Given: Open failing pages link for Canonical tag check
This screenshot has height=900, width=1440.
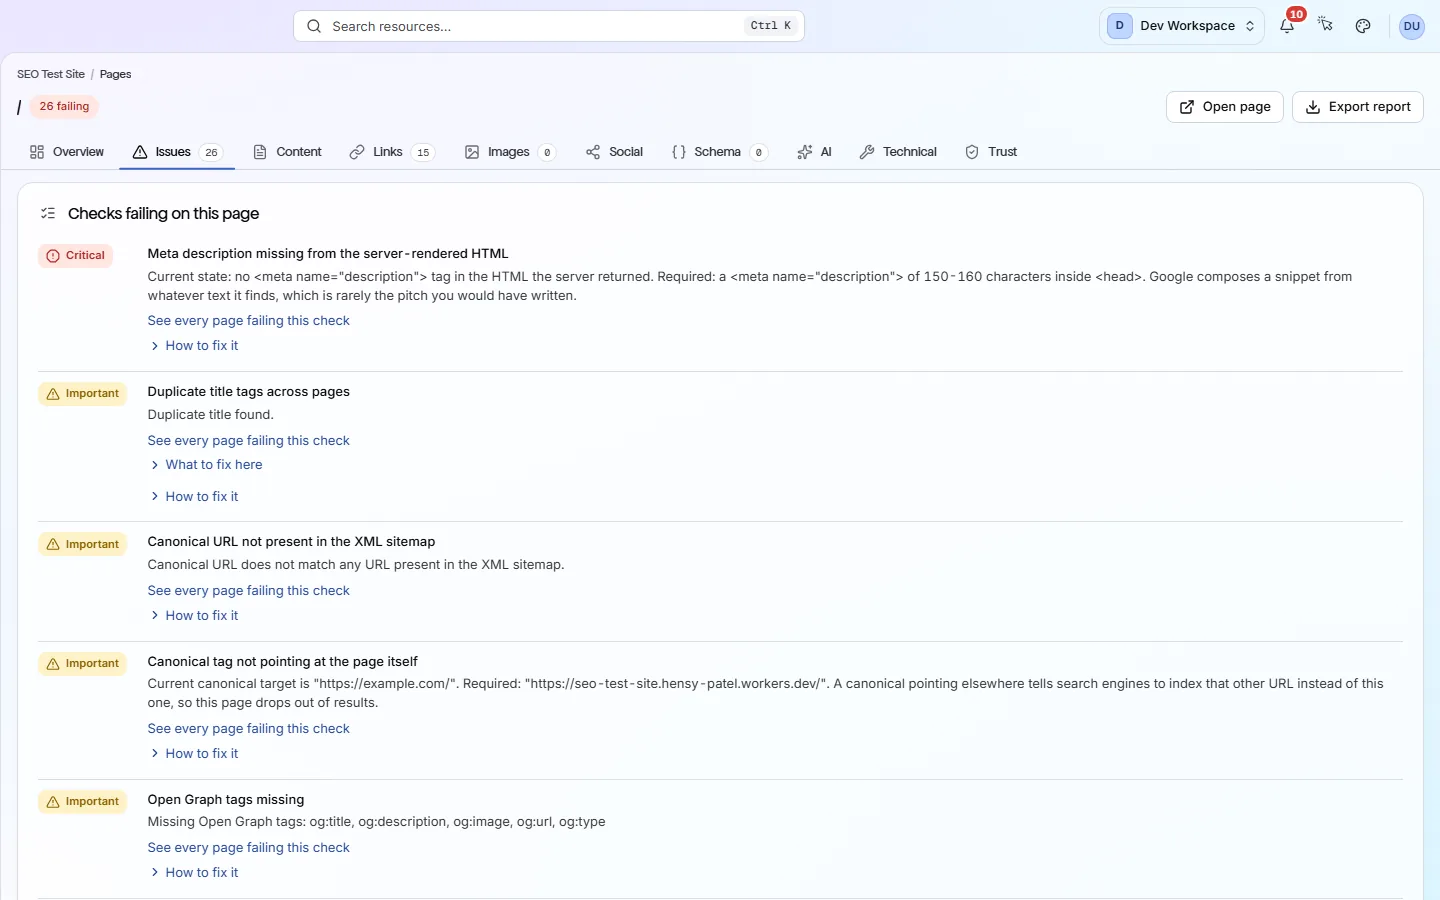Looking at the screenshot, I should pyautogui.click(x=249, y=729).
